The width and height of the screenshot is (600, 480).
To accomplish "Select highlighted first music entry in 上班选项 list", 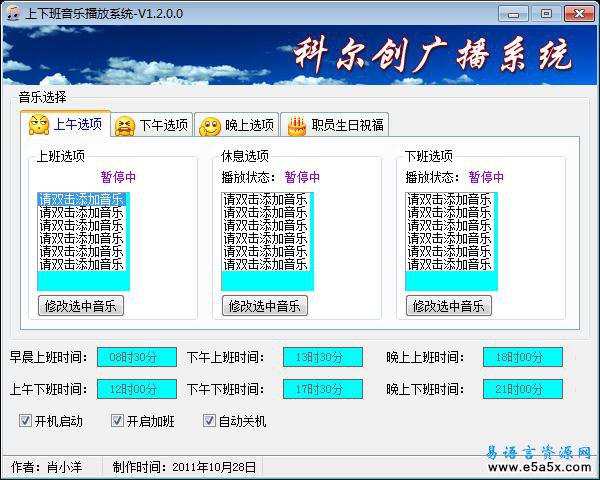I will [x=82, y=199].
